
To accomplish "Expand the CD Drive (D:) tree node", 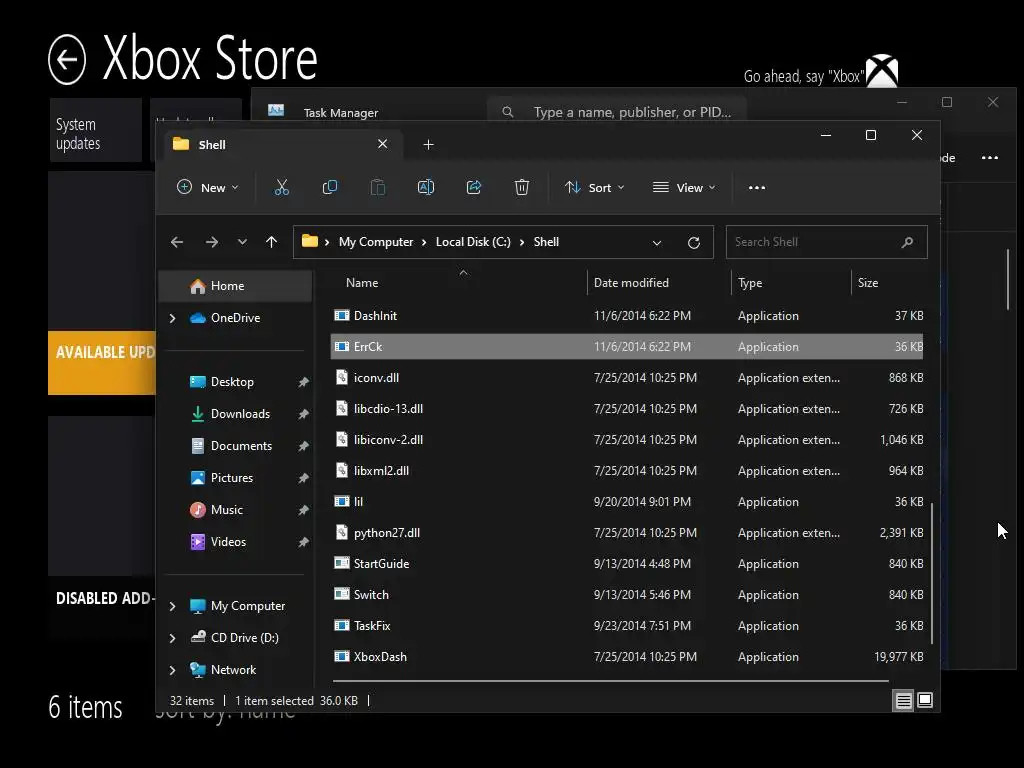I will [x=172, y=638].
